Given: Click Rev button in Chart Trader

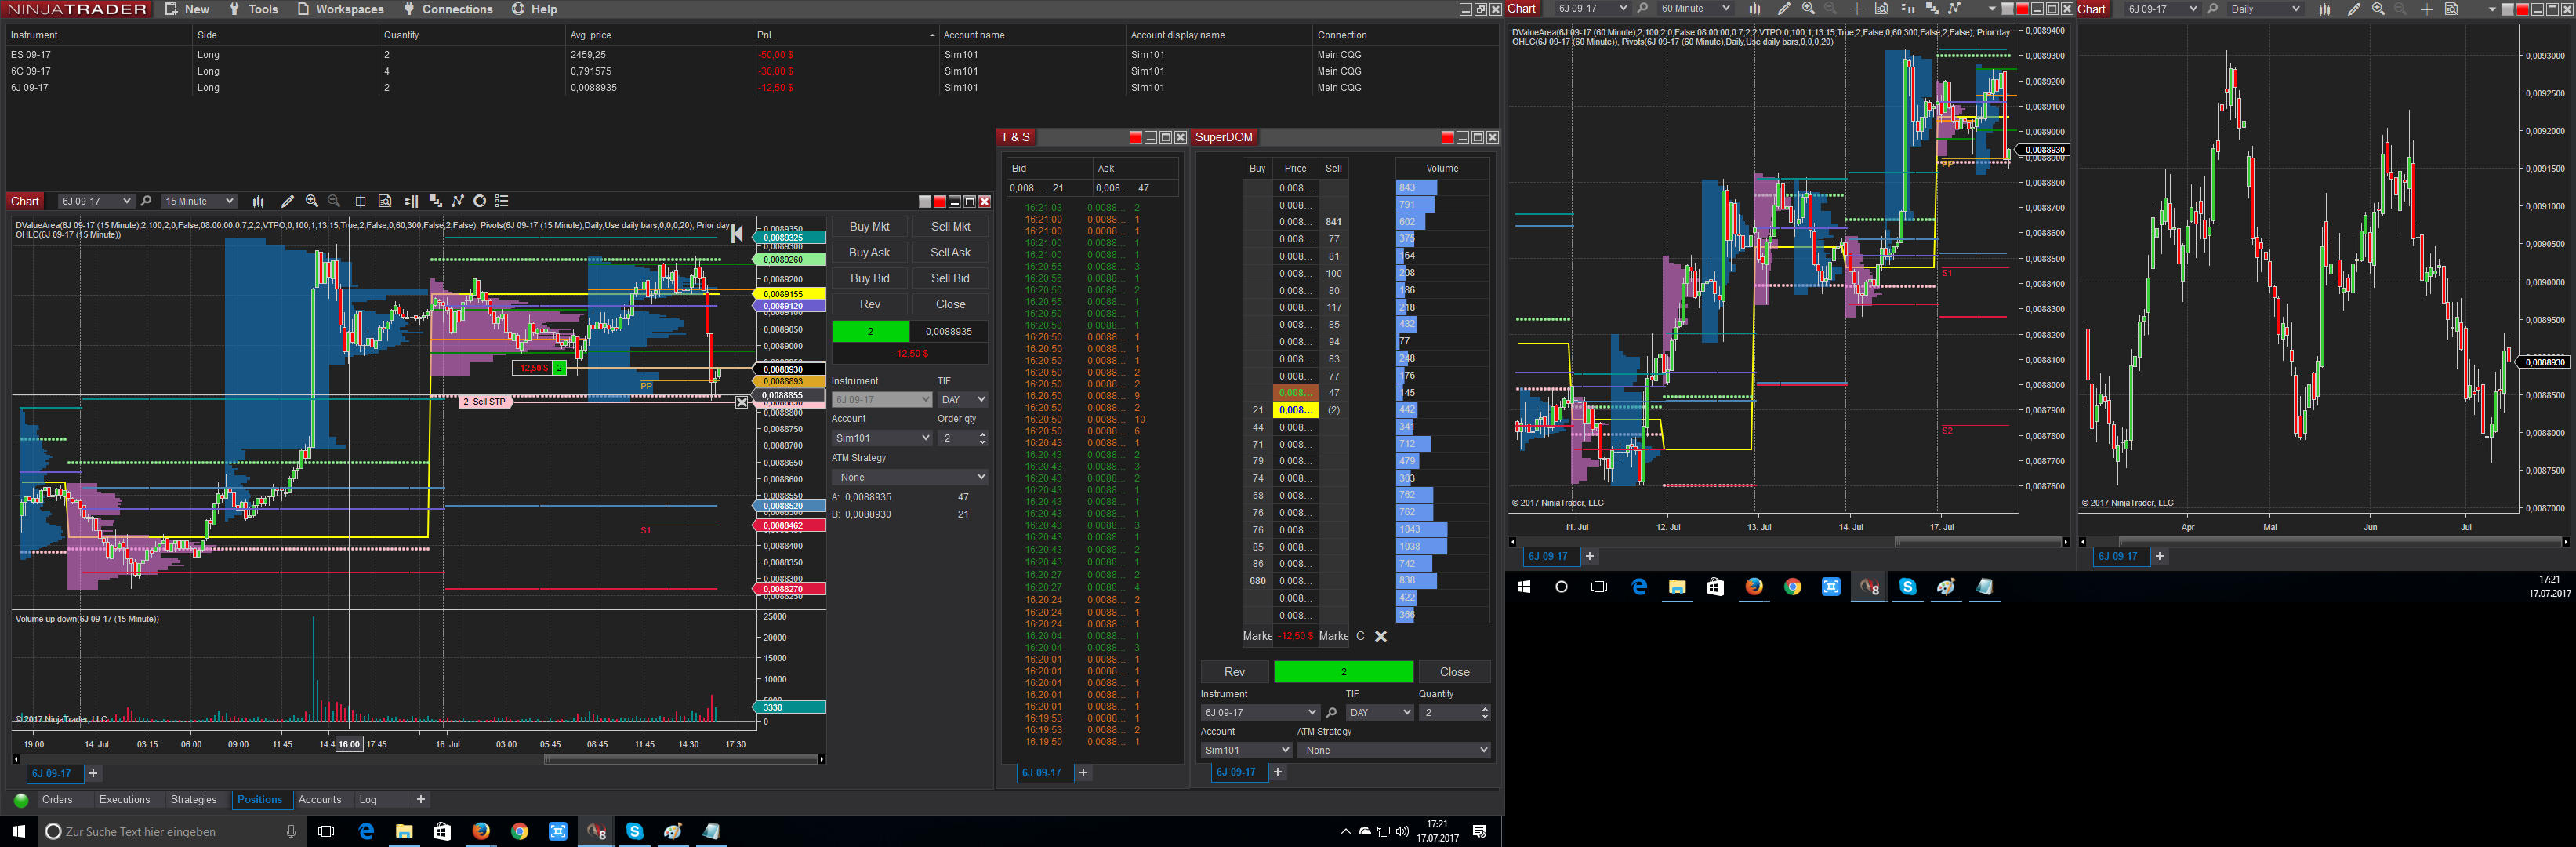Looking at the screenshot, I should (x=869, y=305).
